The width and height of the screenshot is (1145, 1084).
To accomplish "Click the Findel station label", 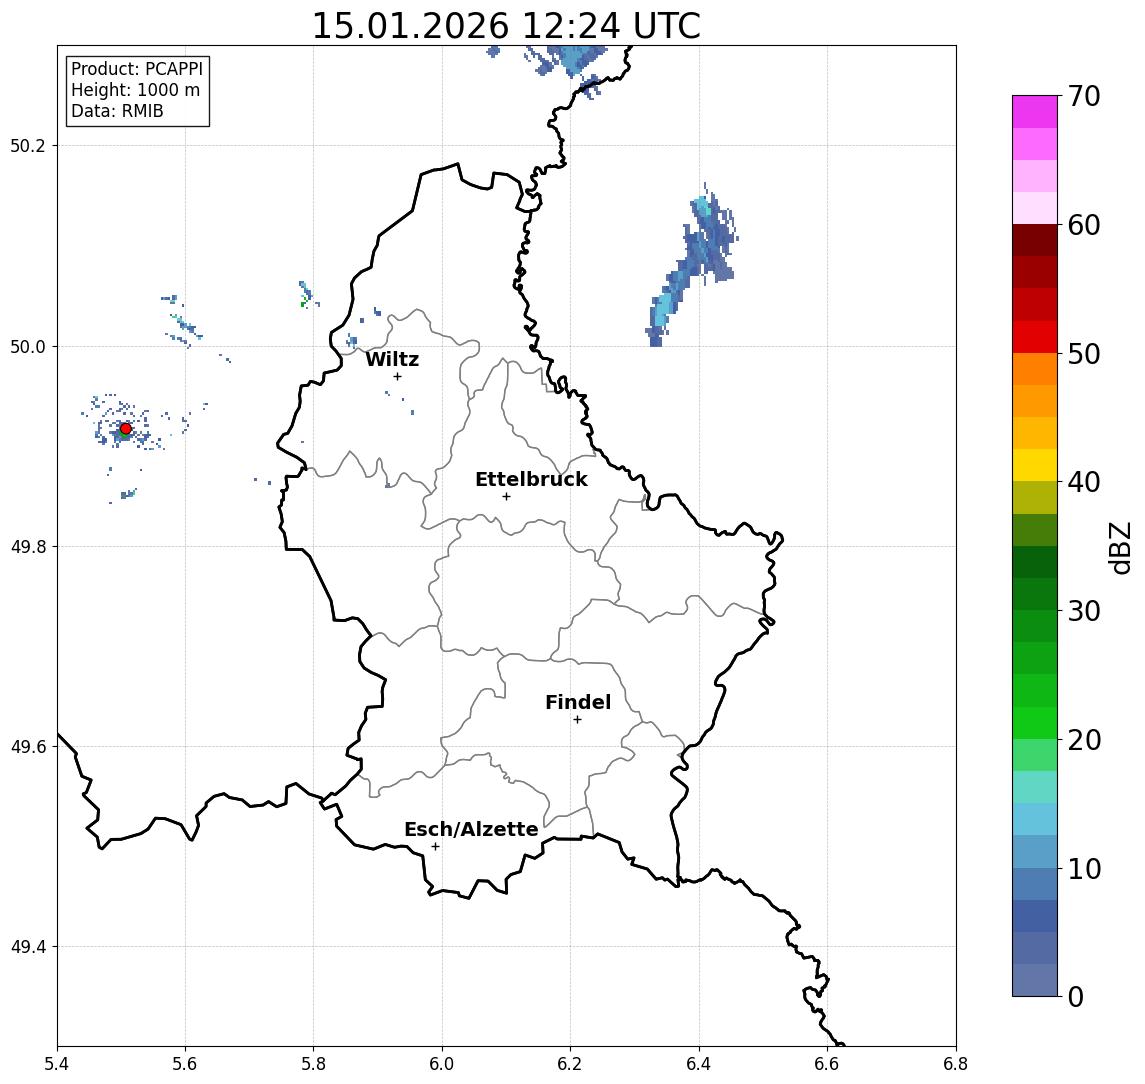I will (578, 702).
